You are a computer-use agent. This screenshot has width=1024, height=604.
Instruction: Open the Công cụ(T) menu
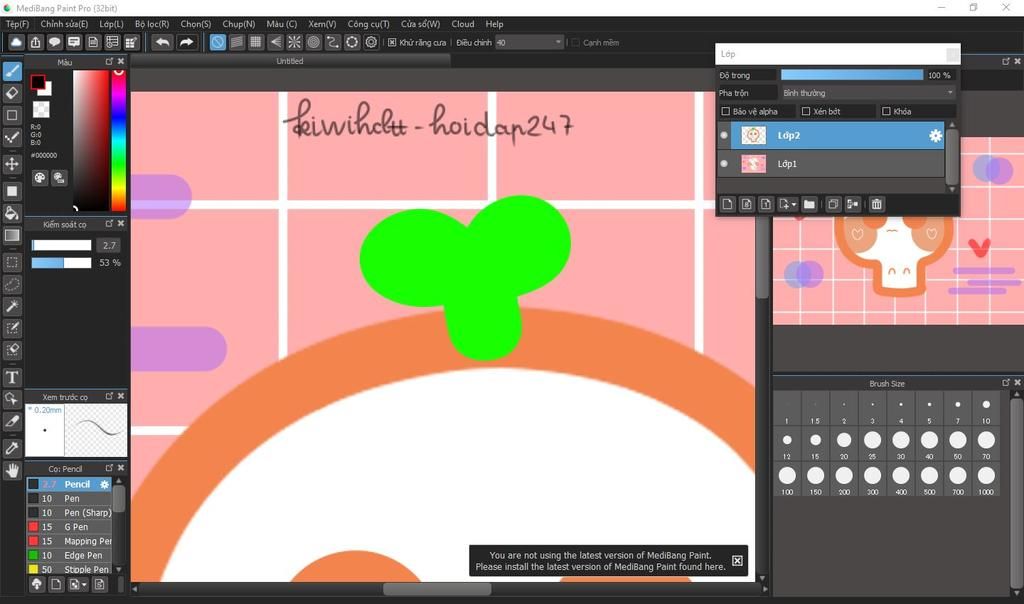(368, 24)
